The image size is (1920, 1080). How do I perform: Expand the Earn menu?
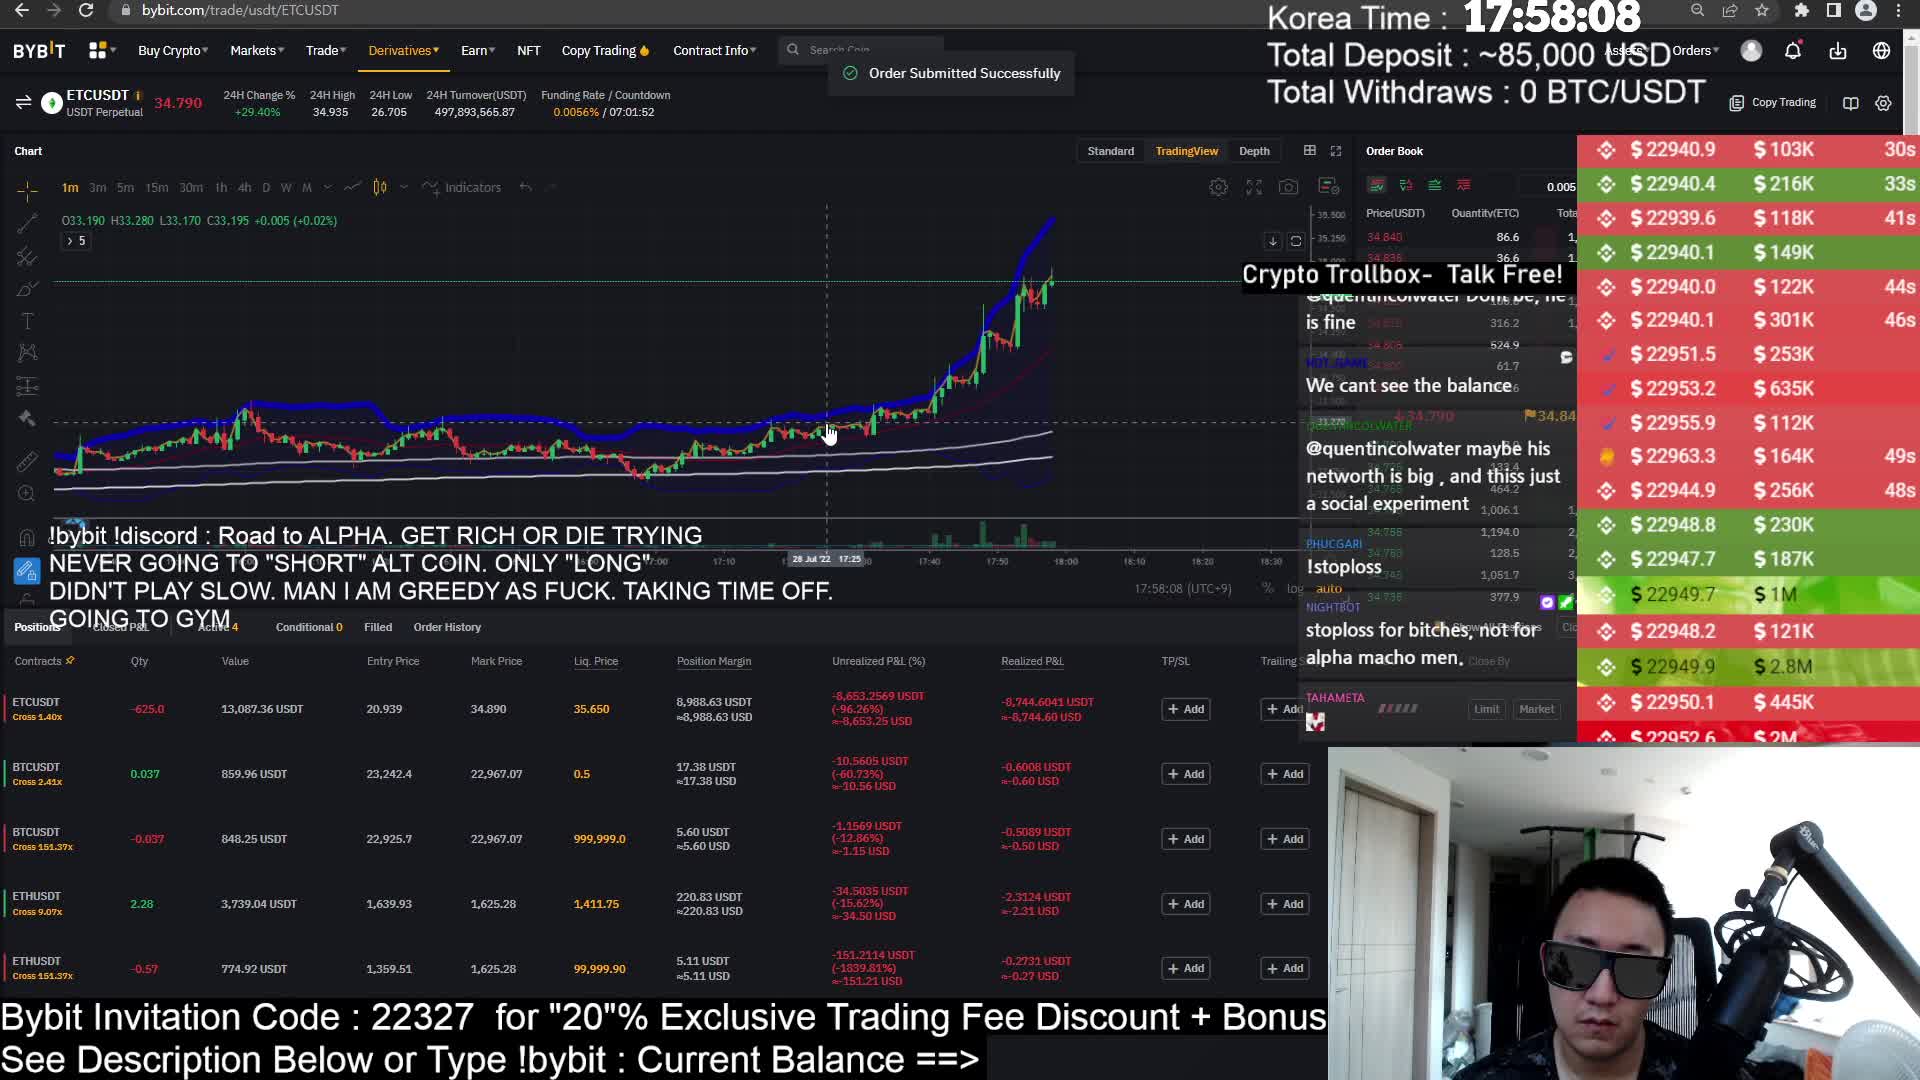pyautogui.click(x=478, y=50)
